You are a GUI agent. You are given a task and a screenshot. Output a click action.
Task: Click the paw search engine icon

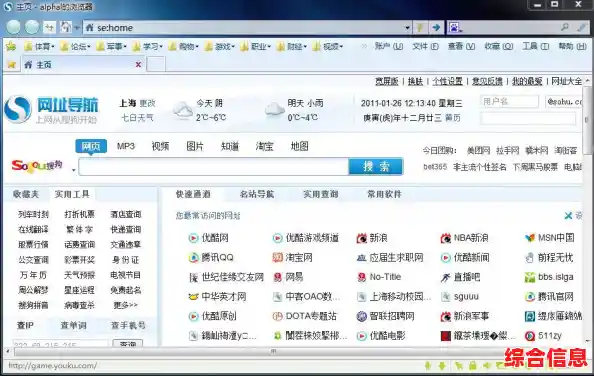point(454,27)
